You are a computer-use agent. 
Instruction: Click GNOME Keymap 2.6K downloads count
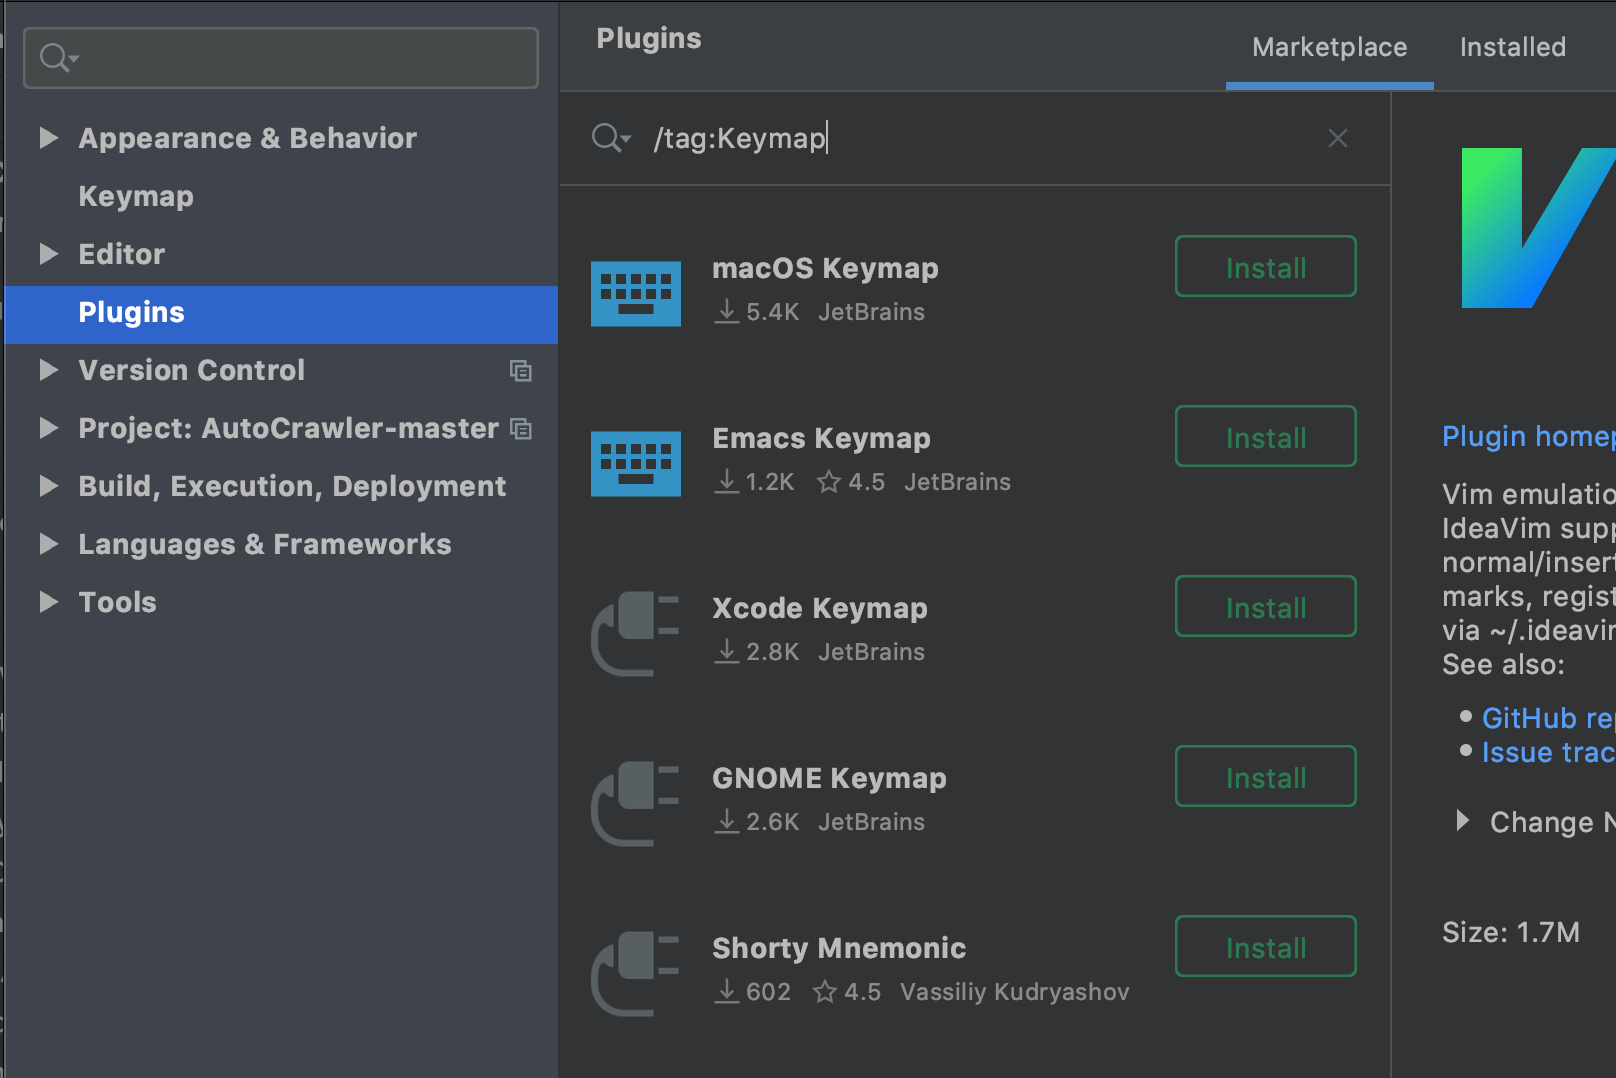click(x=757, y=822)
